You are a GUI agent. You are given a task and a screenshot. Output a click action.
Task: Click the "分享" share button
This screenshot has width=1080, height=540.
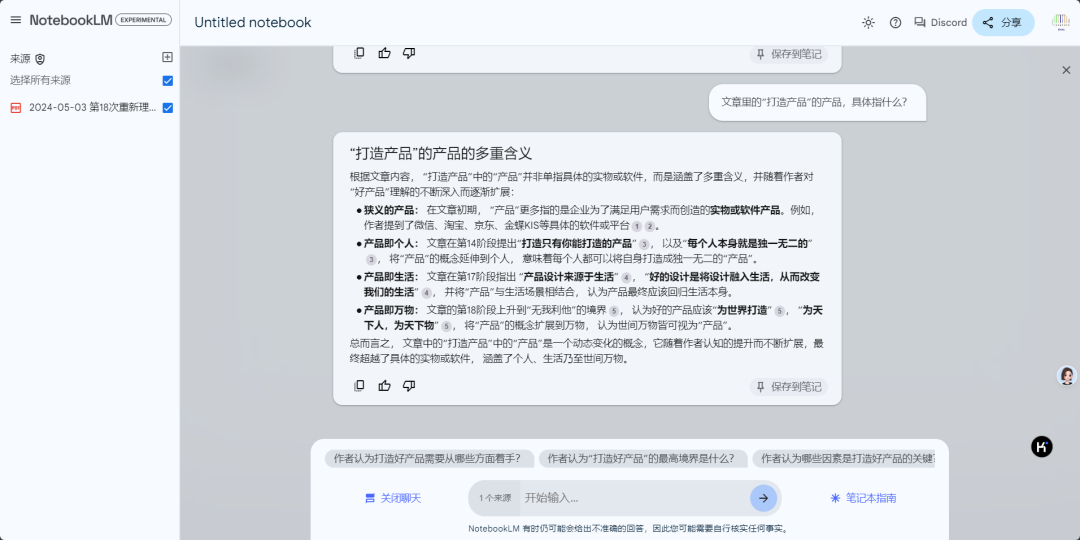point(1002,22)
